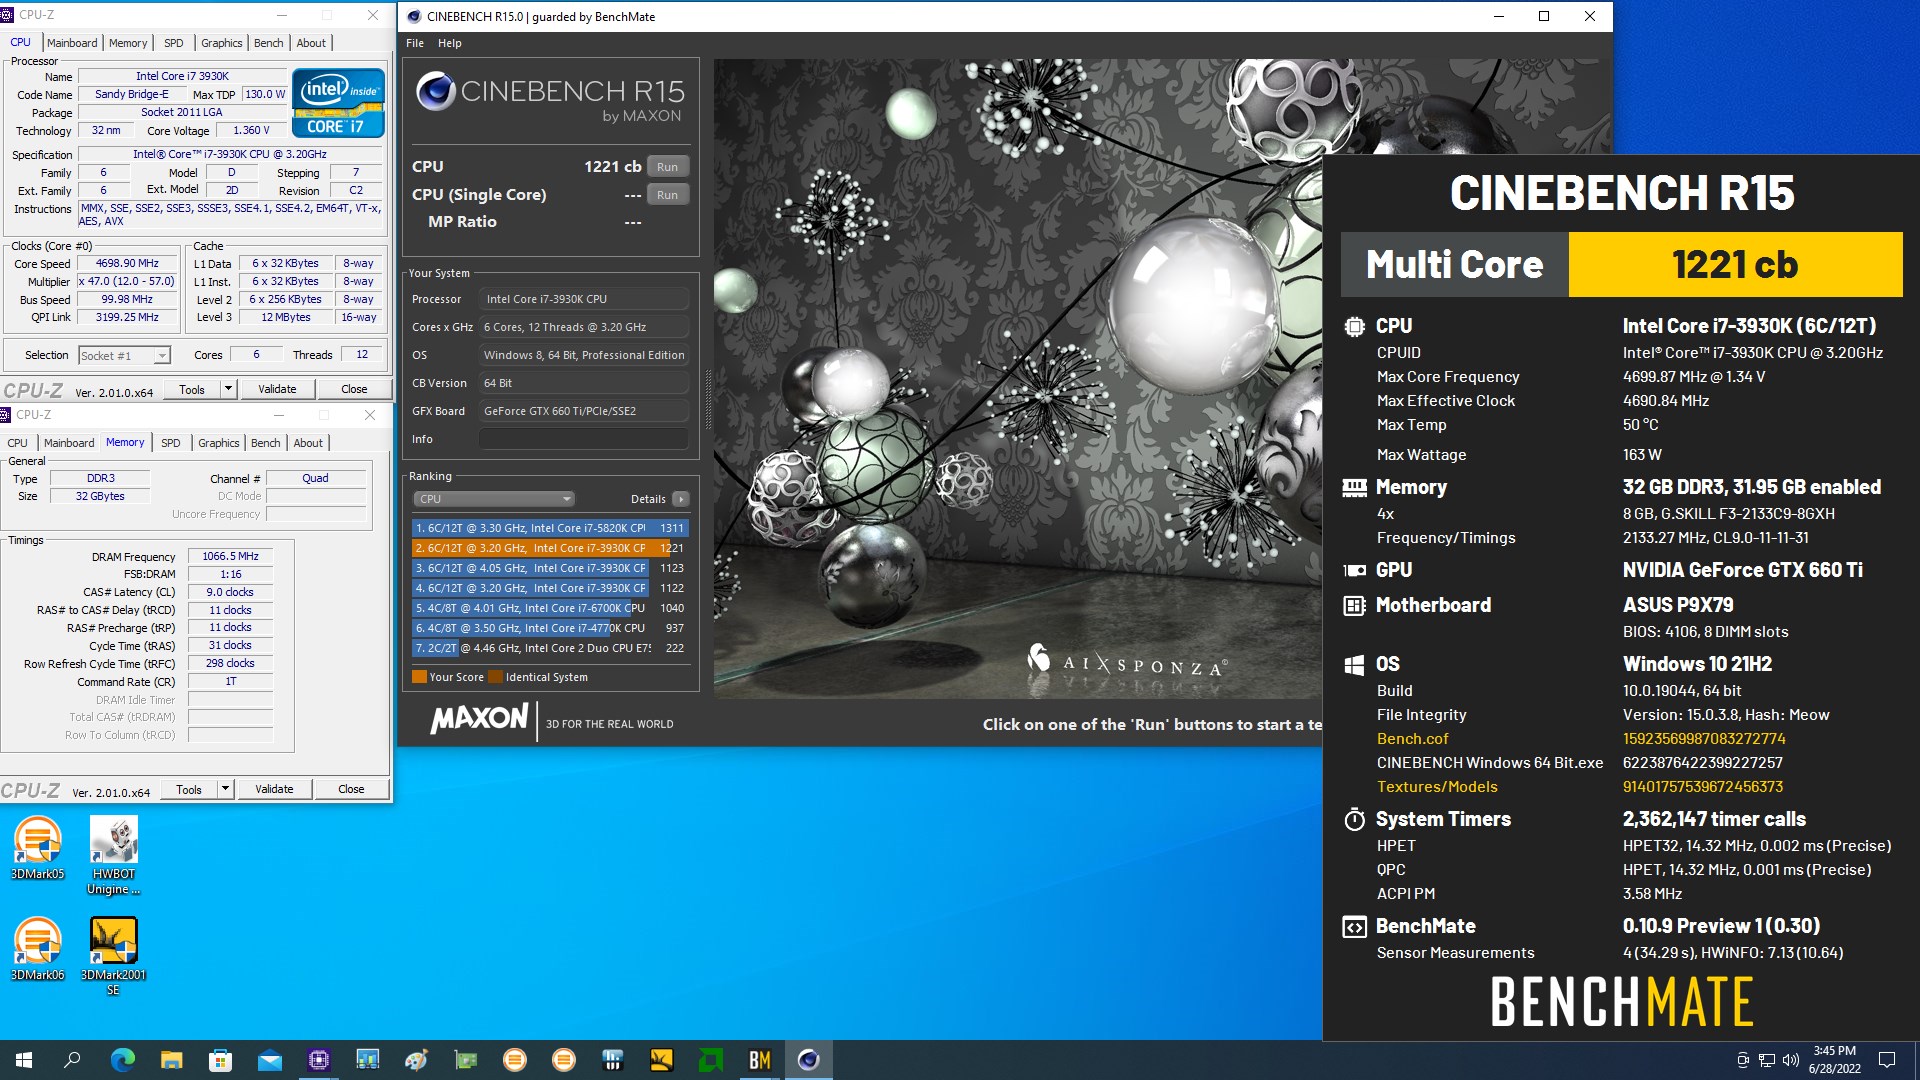Screen dimensions: 1920x1080
Task: Open the File menu in Cinebench
Action: (x=415, y=43)
